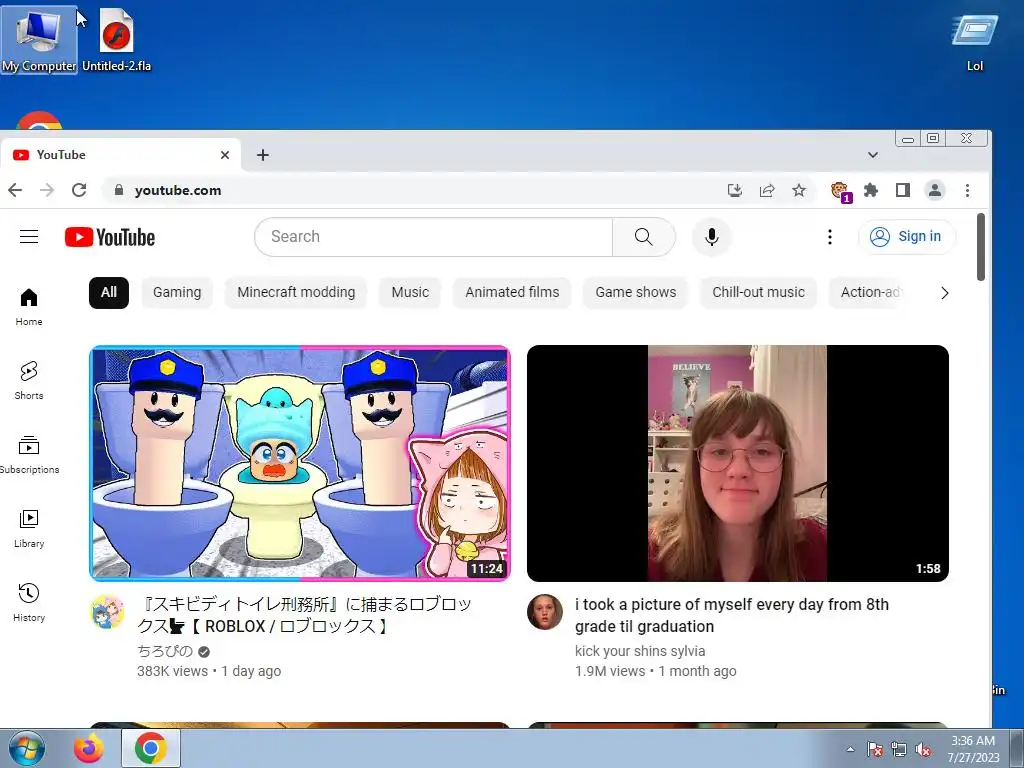Show more category chips with right arrow
This screenshot has height=768, width=1024.
pyautogui.click(x=944, y=293)
